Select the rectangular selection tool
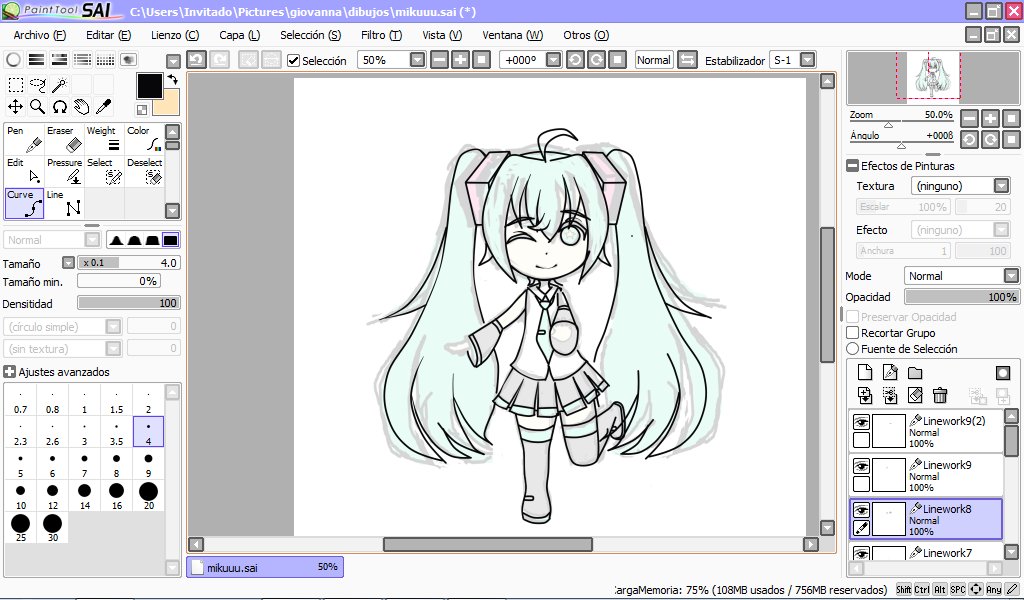The height and width of the screenshot is (600, 1024). [x=16, y=85]
